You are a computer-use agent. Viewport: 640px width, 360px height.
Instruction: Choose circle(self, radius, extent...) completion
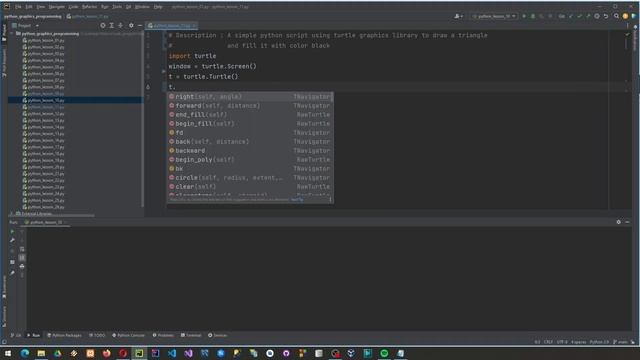tap(250, 178)
